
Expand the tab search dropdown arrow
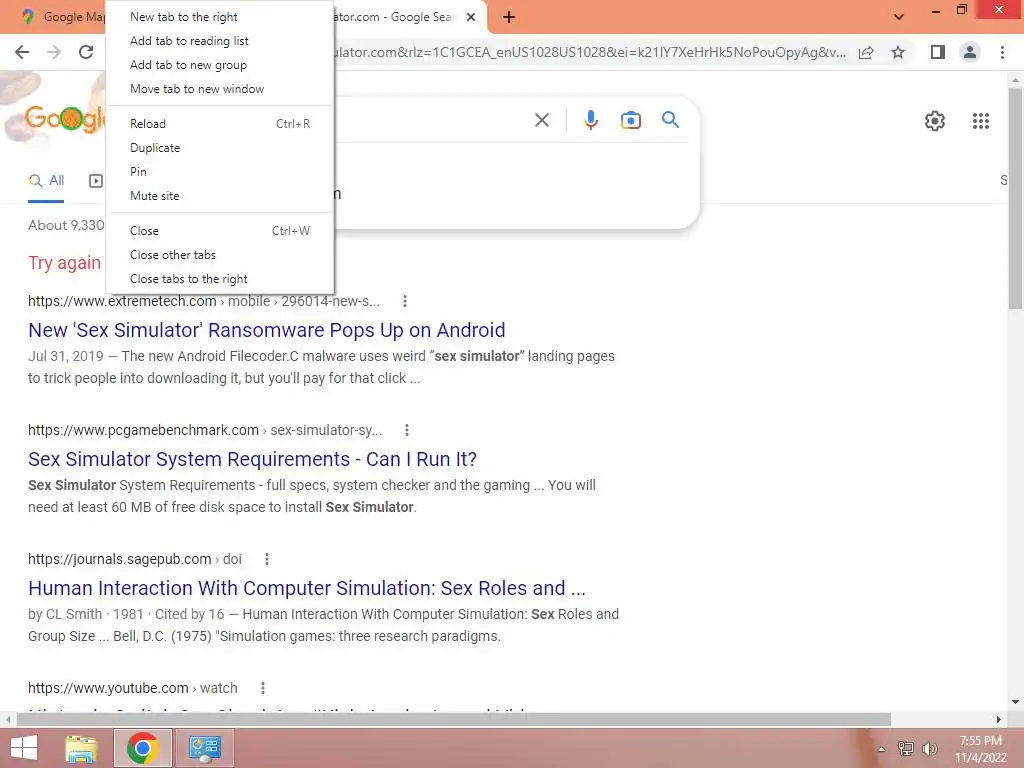coord(899,17)
